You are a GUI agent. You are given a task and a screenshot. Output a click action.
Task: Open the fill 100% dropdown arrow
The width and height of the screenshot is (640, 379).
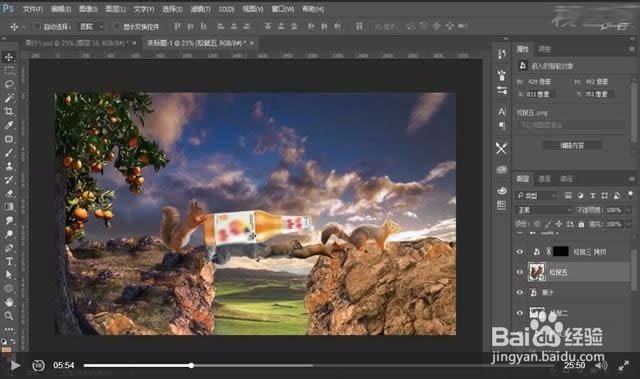(628, 224)
